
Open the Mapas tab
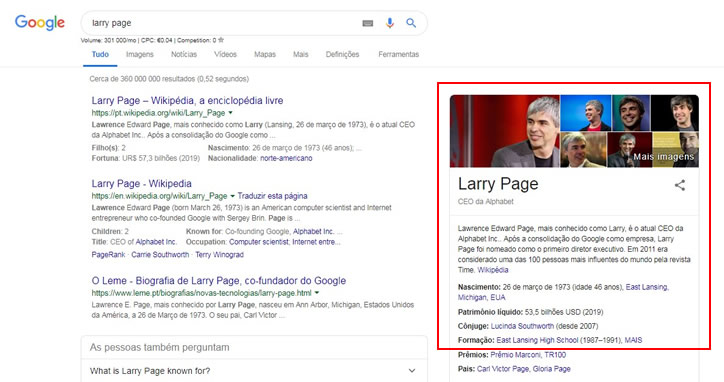tap(265, 55)
